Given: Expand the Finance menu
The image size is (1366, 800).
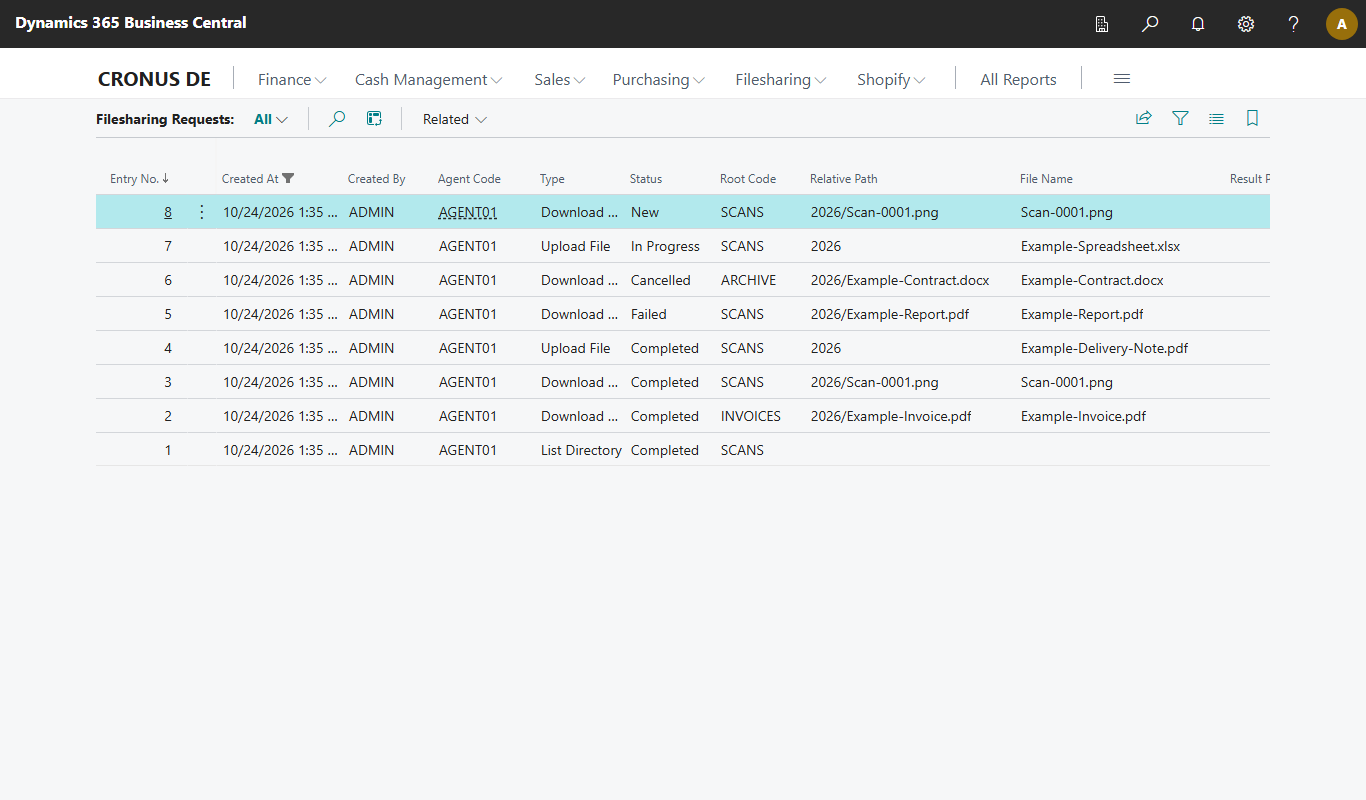Looking at the screenshot, I should 292,80.
